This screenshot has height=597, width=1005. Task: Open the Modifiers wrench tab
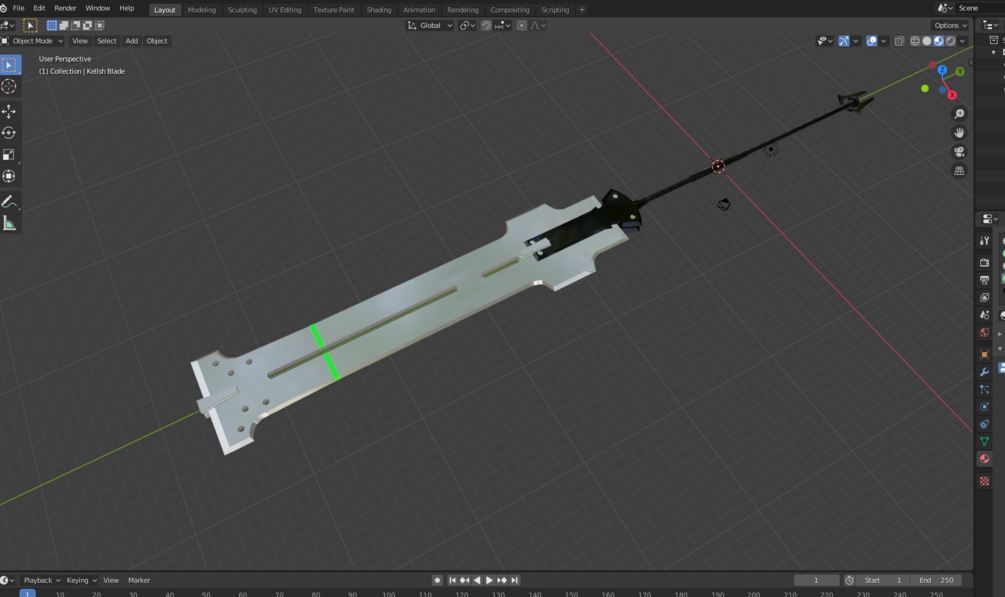984,372
